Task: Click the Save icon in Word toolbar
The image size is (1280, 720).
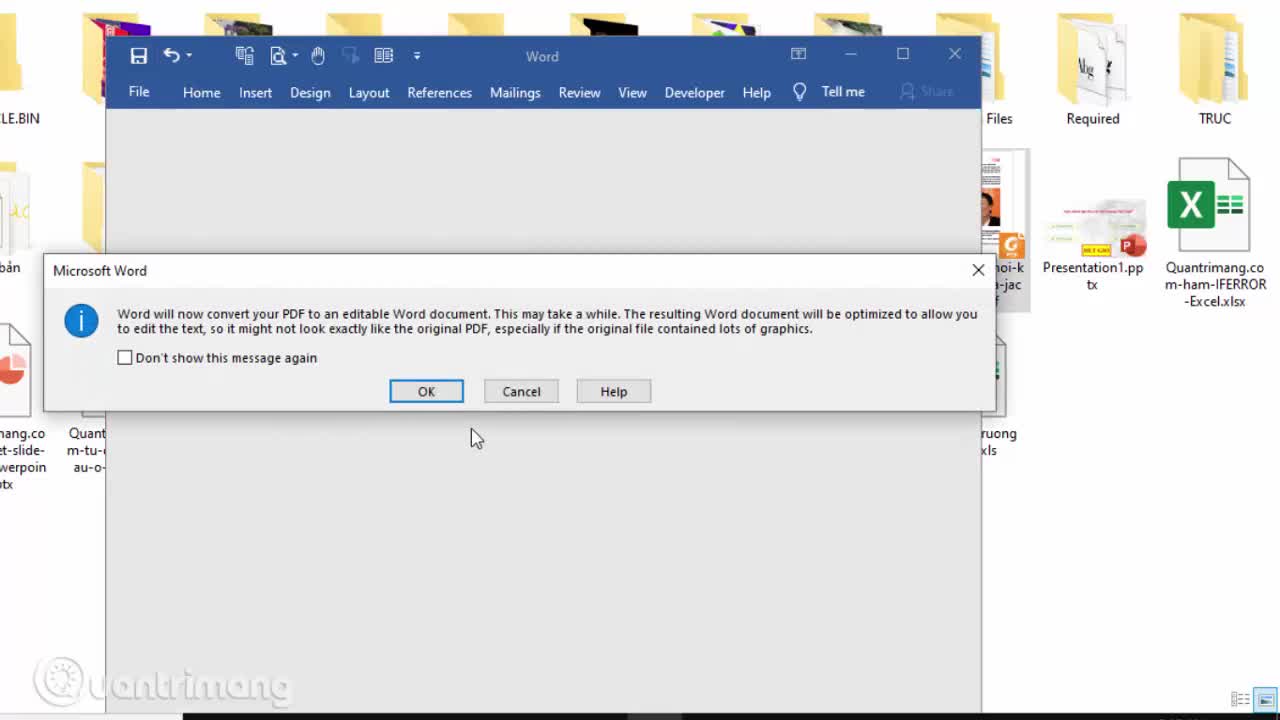Action: [x=139, y=56]
